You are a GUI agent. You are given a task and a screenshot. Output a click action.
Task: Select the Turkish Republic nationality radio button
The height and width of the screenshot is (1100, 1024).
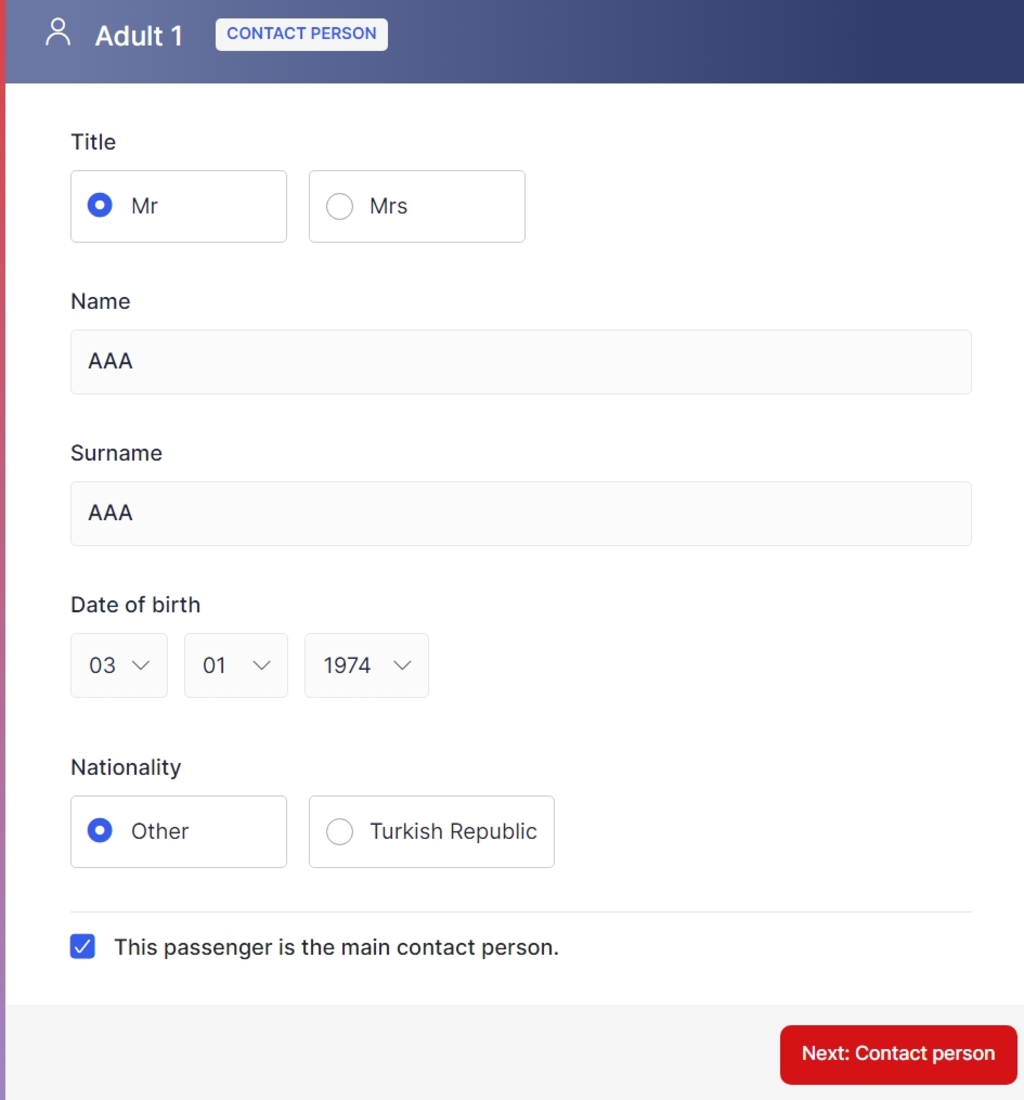(x=339, y=831)
